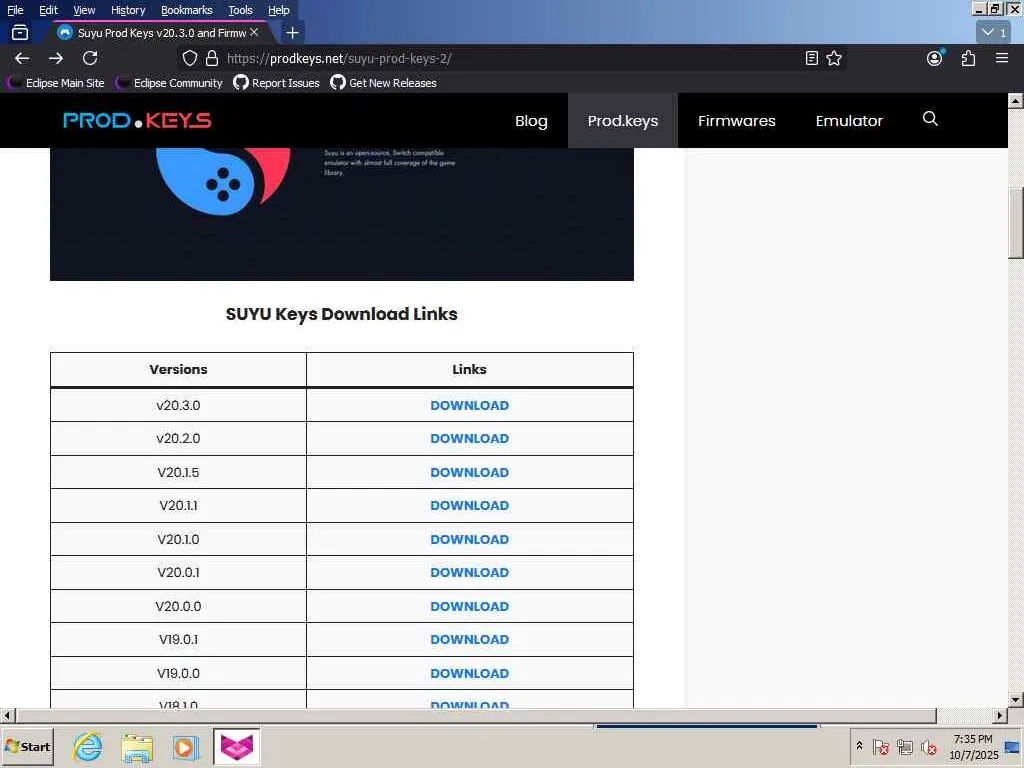Close the Suyu Prod Keys tab
1024x768 pixels.
[x=254, y=32]
